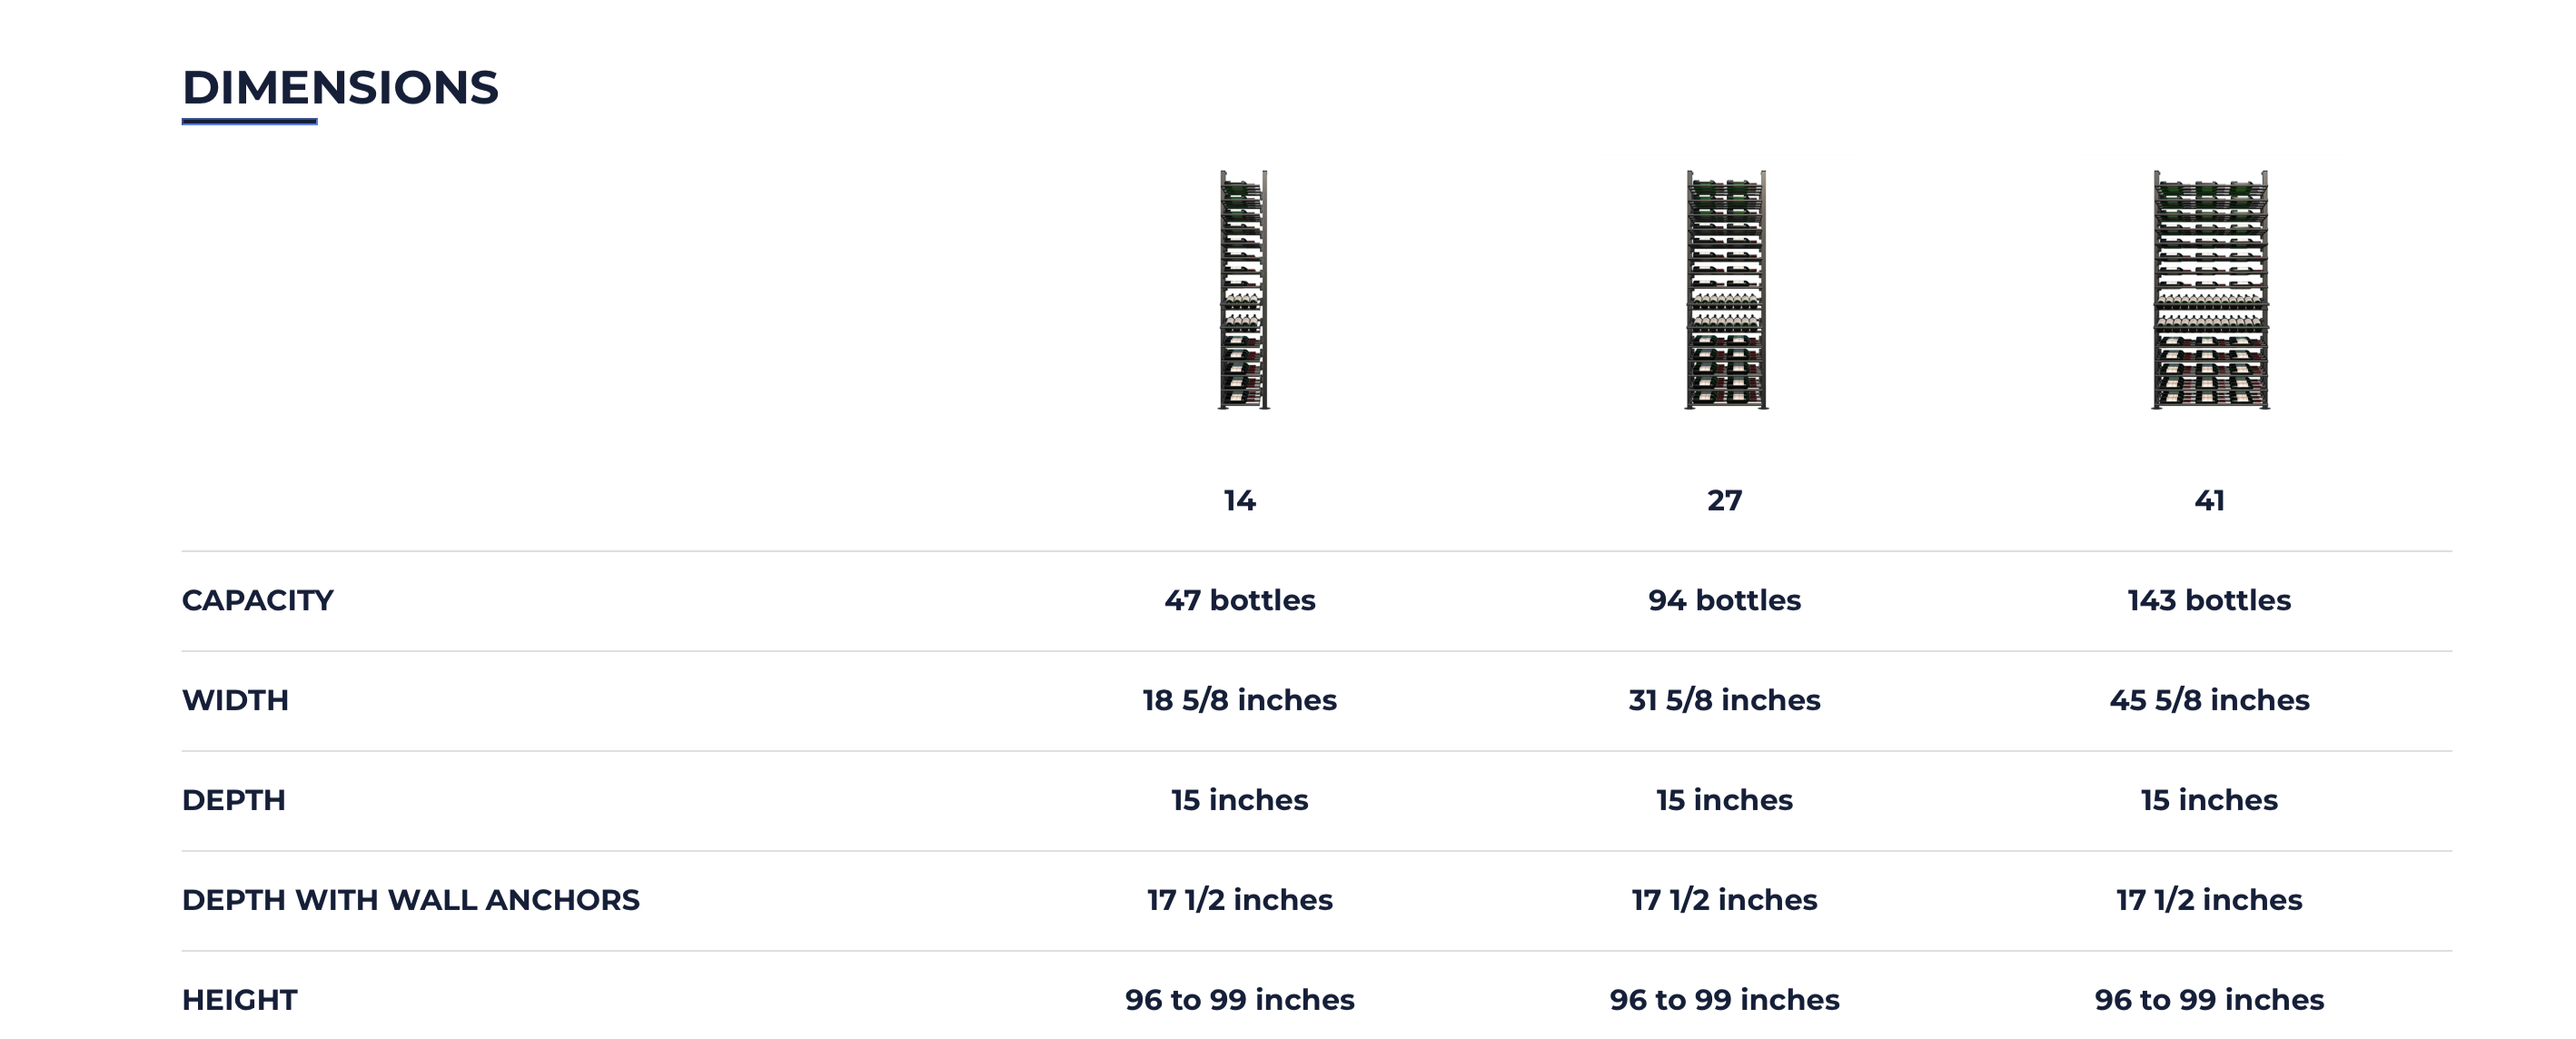Select the DIMENSIONS section heading

(x=340, y=88)
